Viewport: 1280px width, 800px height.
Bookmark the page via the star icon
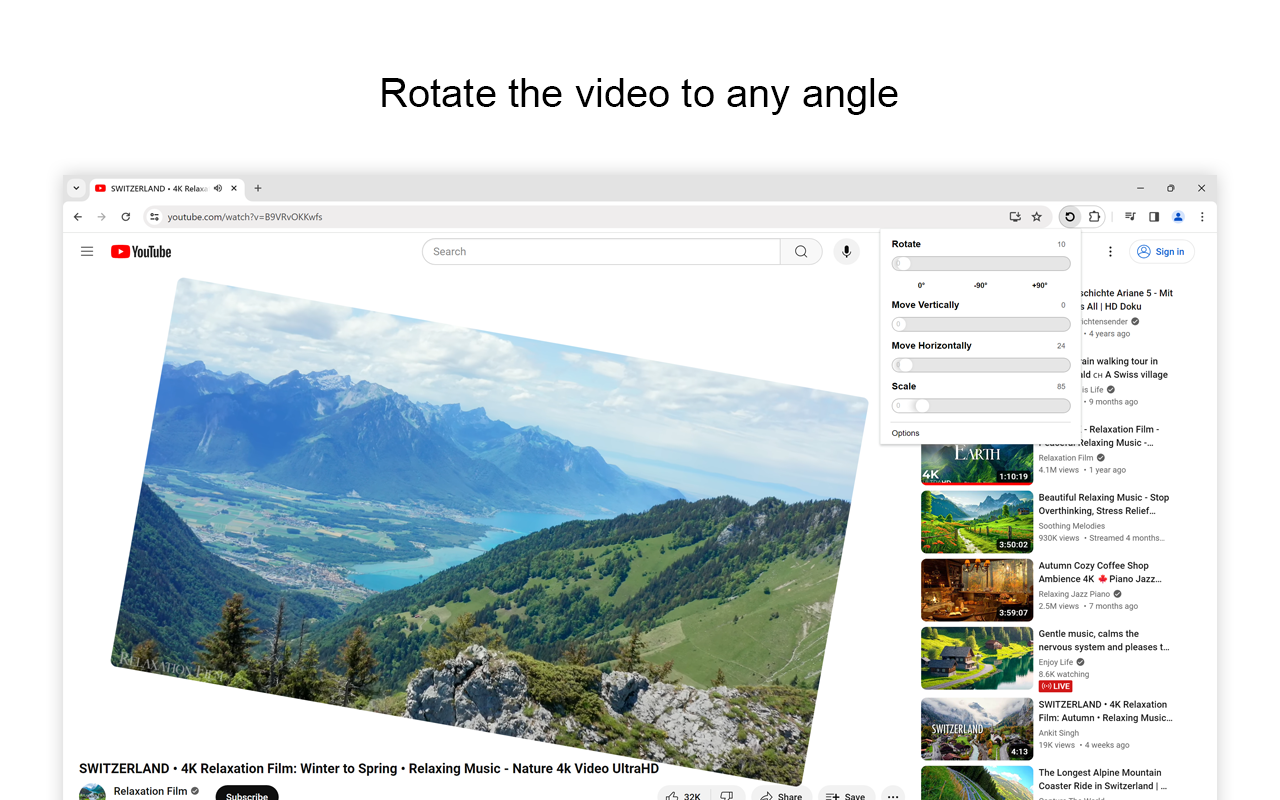1037,216
